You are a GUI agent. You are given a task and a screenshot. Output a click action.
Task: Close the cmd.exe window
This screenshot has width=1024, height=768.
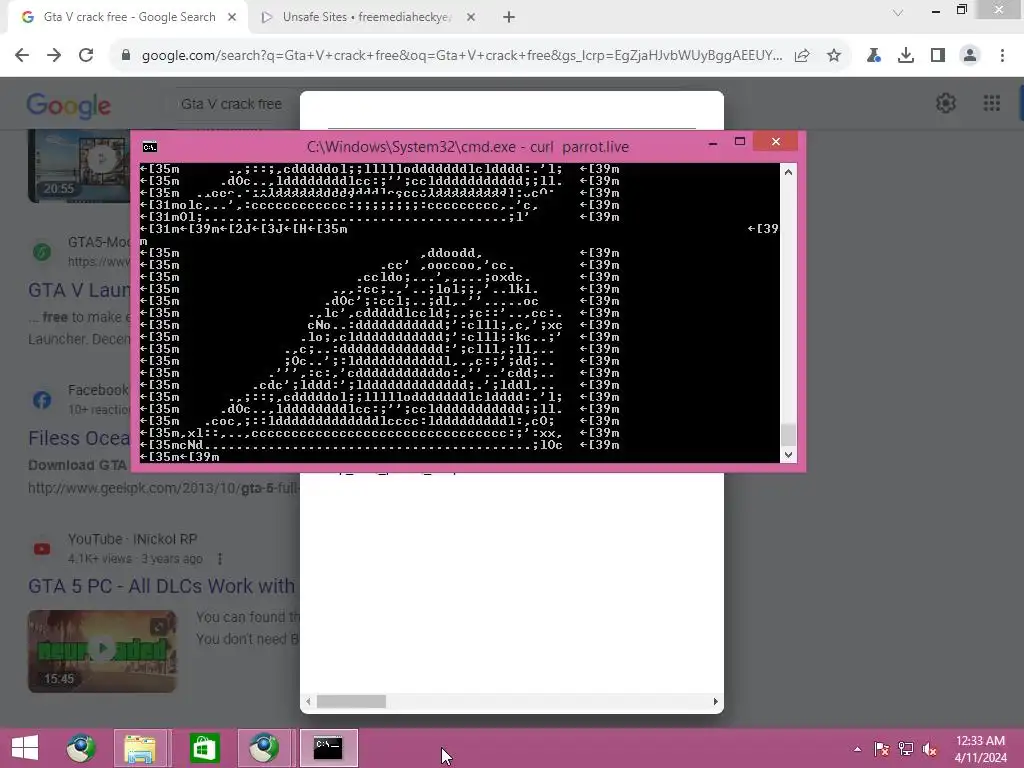pos(775,142)
